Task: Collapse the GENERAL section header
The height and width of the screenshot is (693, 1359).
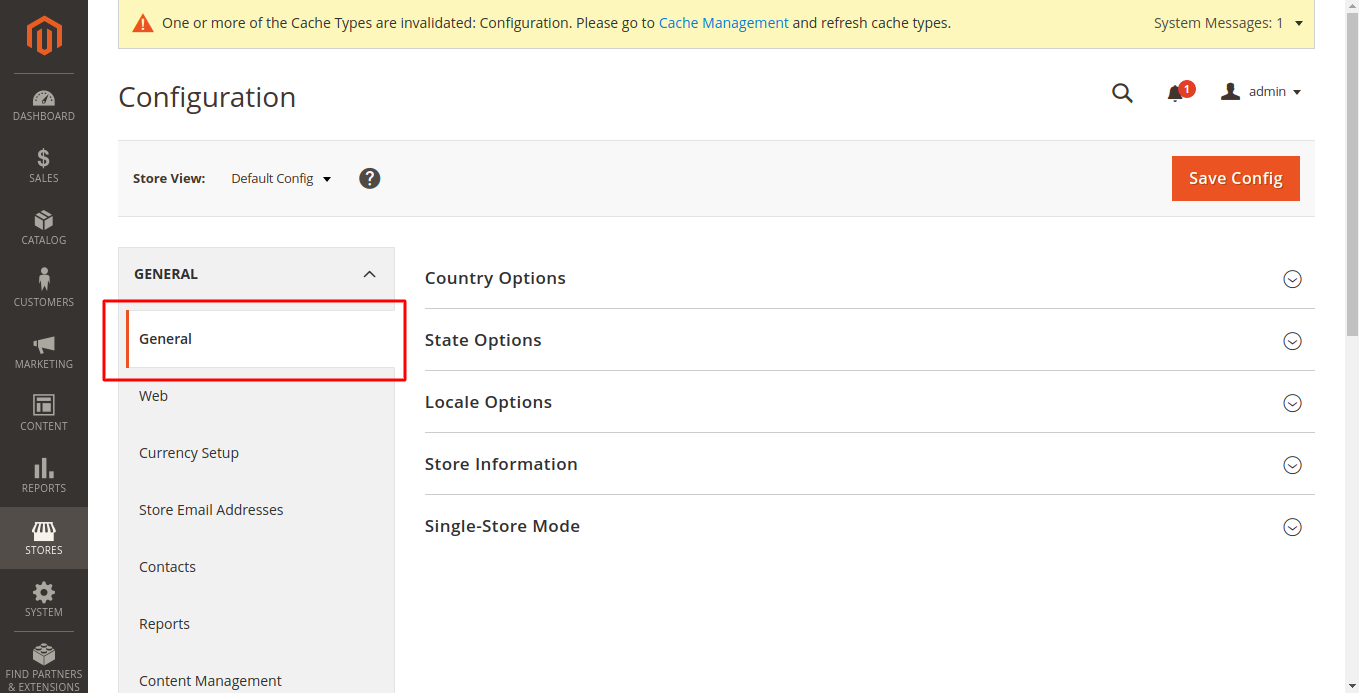Action: (256, 274)
